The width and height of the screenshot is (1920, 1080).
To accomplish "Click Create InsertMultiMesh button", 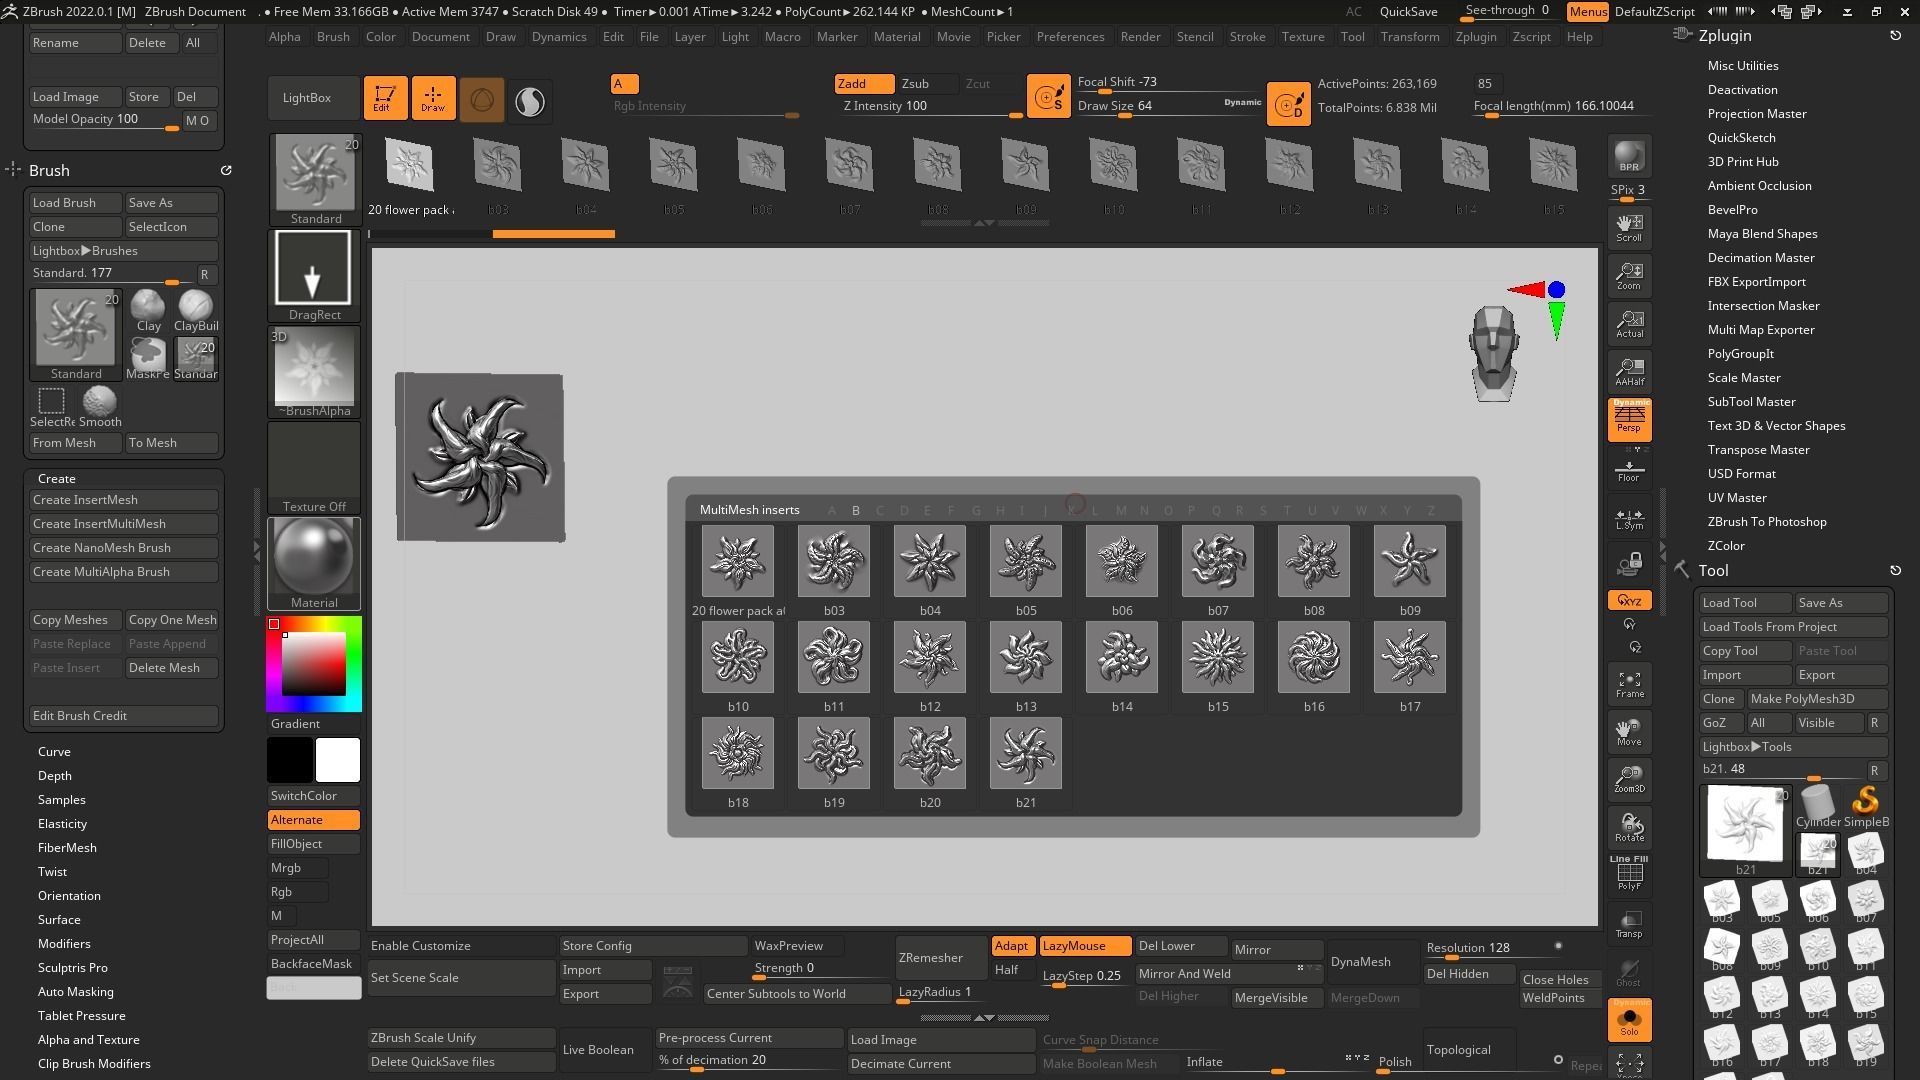I will click(124, 524).
